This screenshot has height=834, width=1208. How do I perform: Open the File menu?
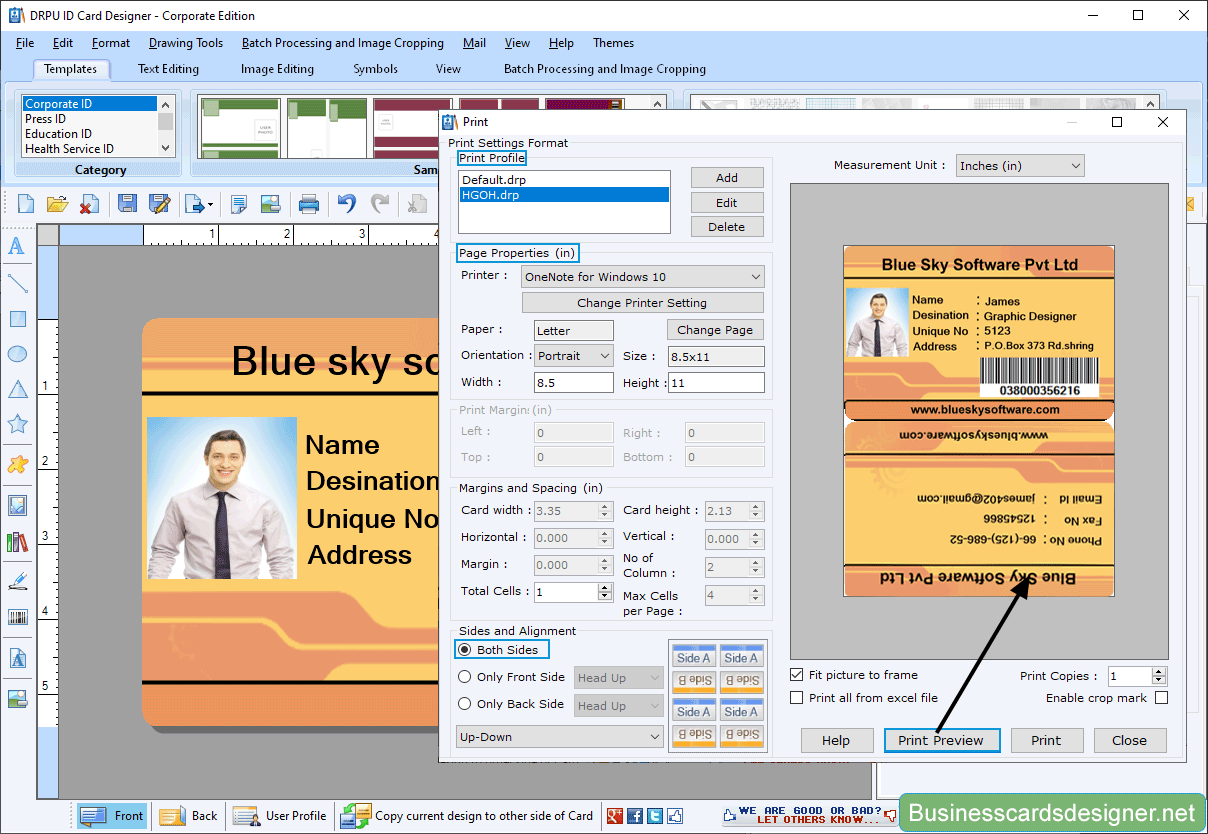click(x=25, y=43)
